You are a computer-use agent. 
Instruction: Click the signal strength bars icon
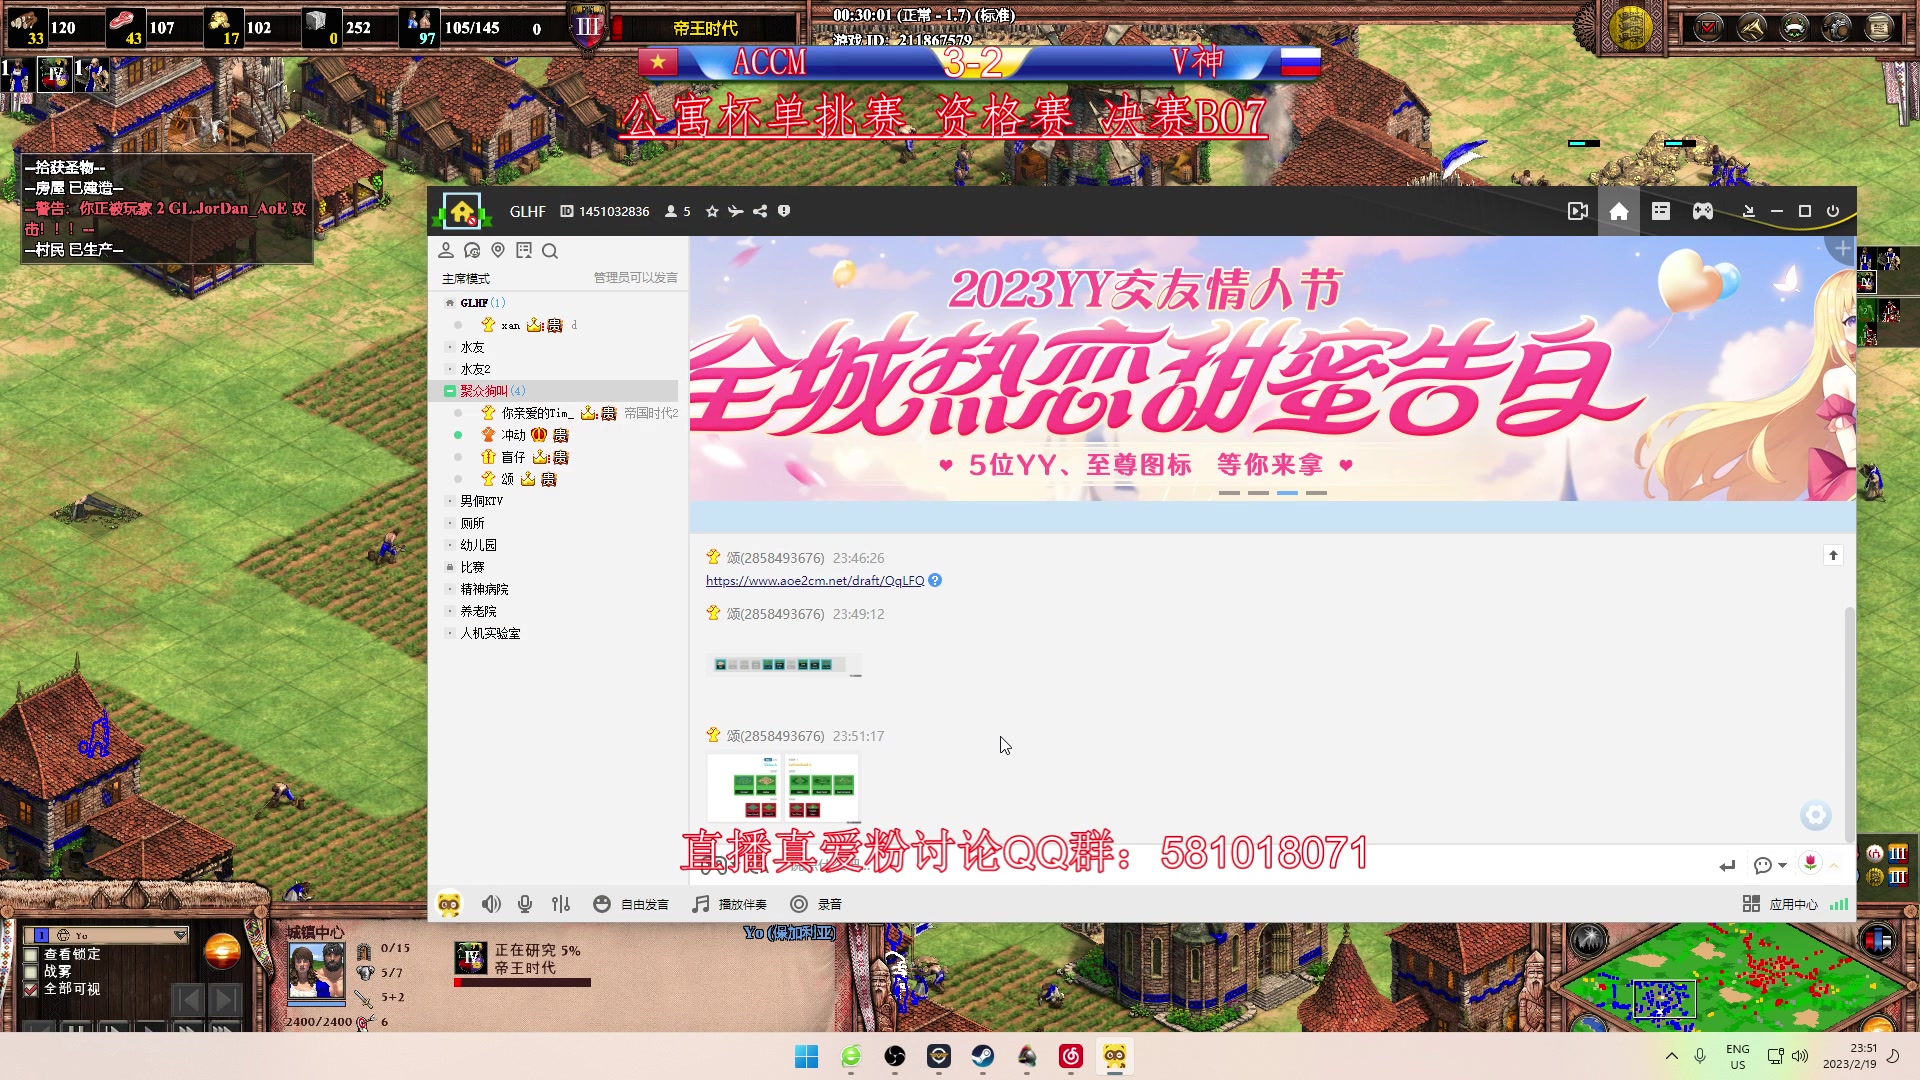[x=1839, y=904]
